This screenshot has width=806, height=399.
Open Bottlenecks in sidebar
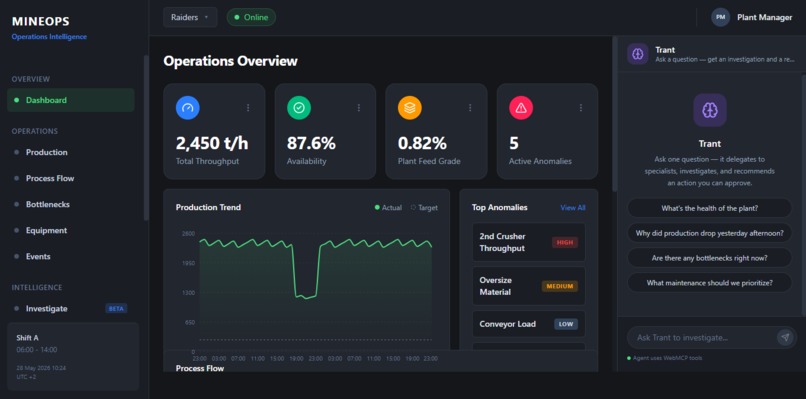click(71, 204)
